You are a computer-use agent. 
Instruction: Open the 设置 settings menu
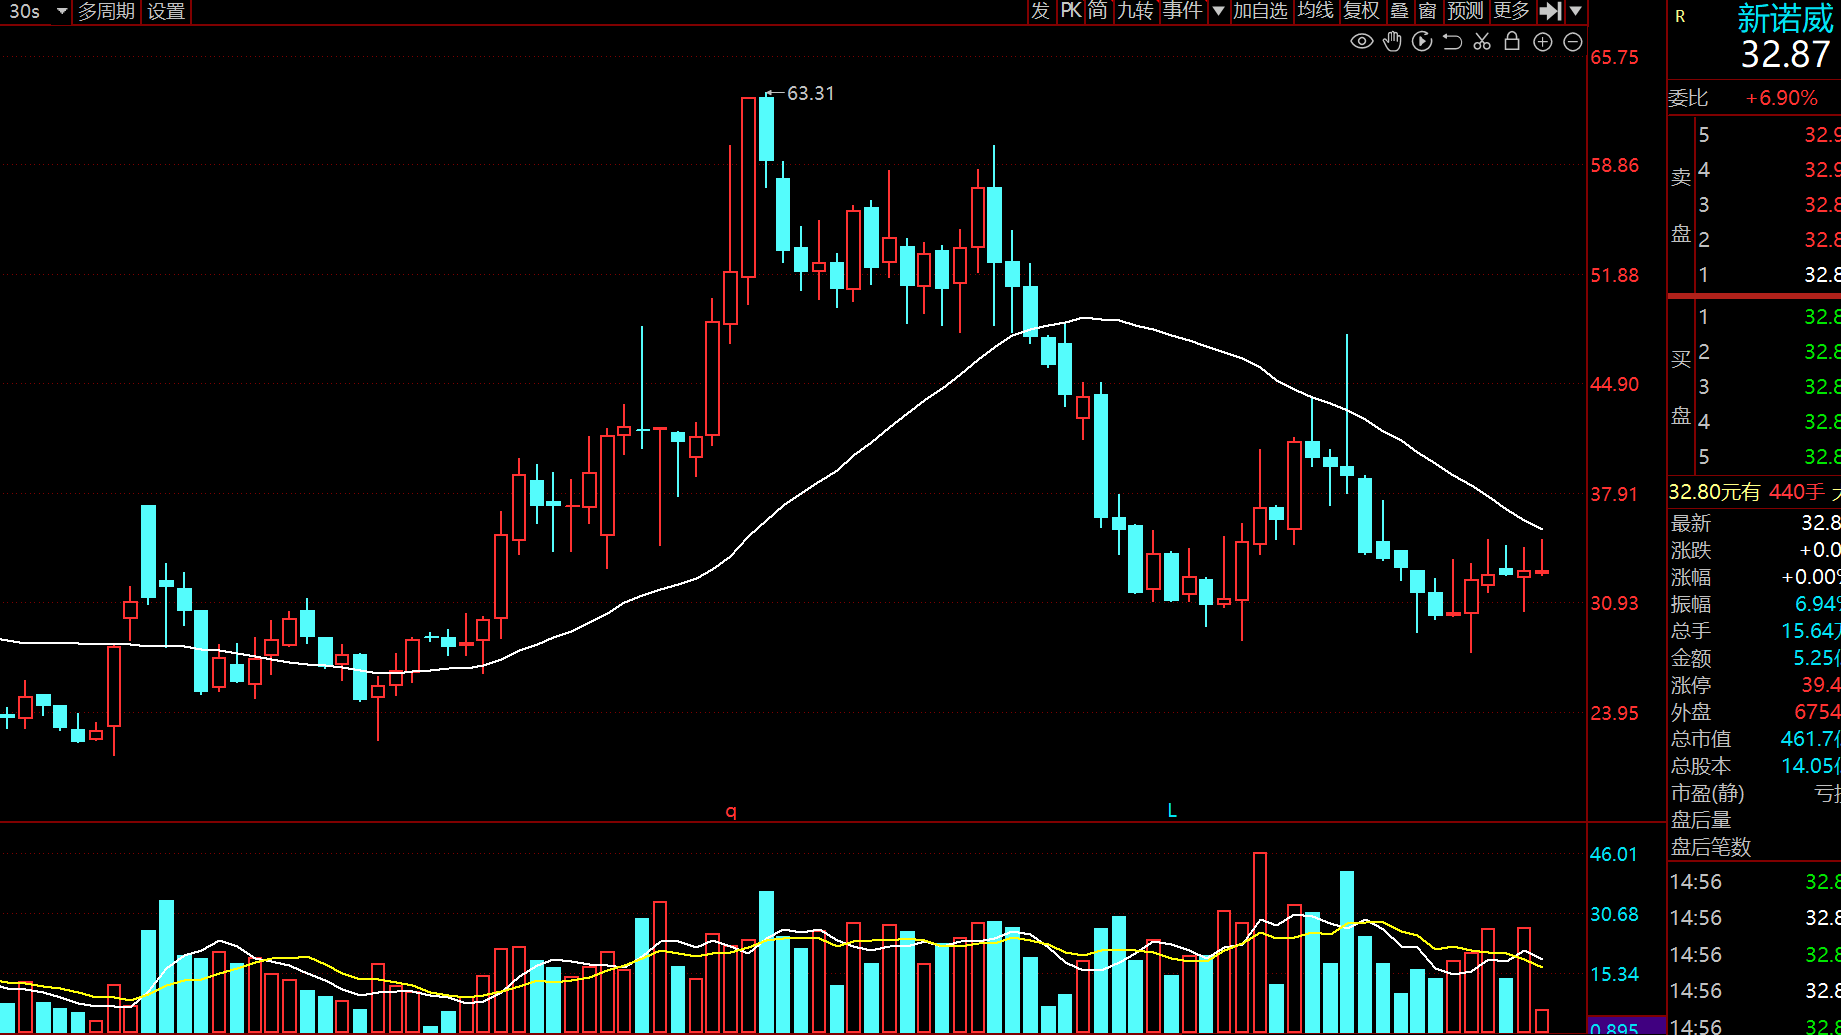[x=166, y=11]
